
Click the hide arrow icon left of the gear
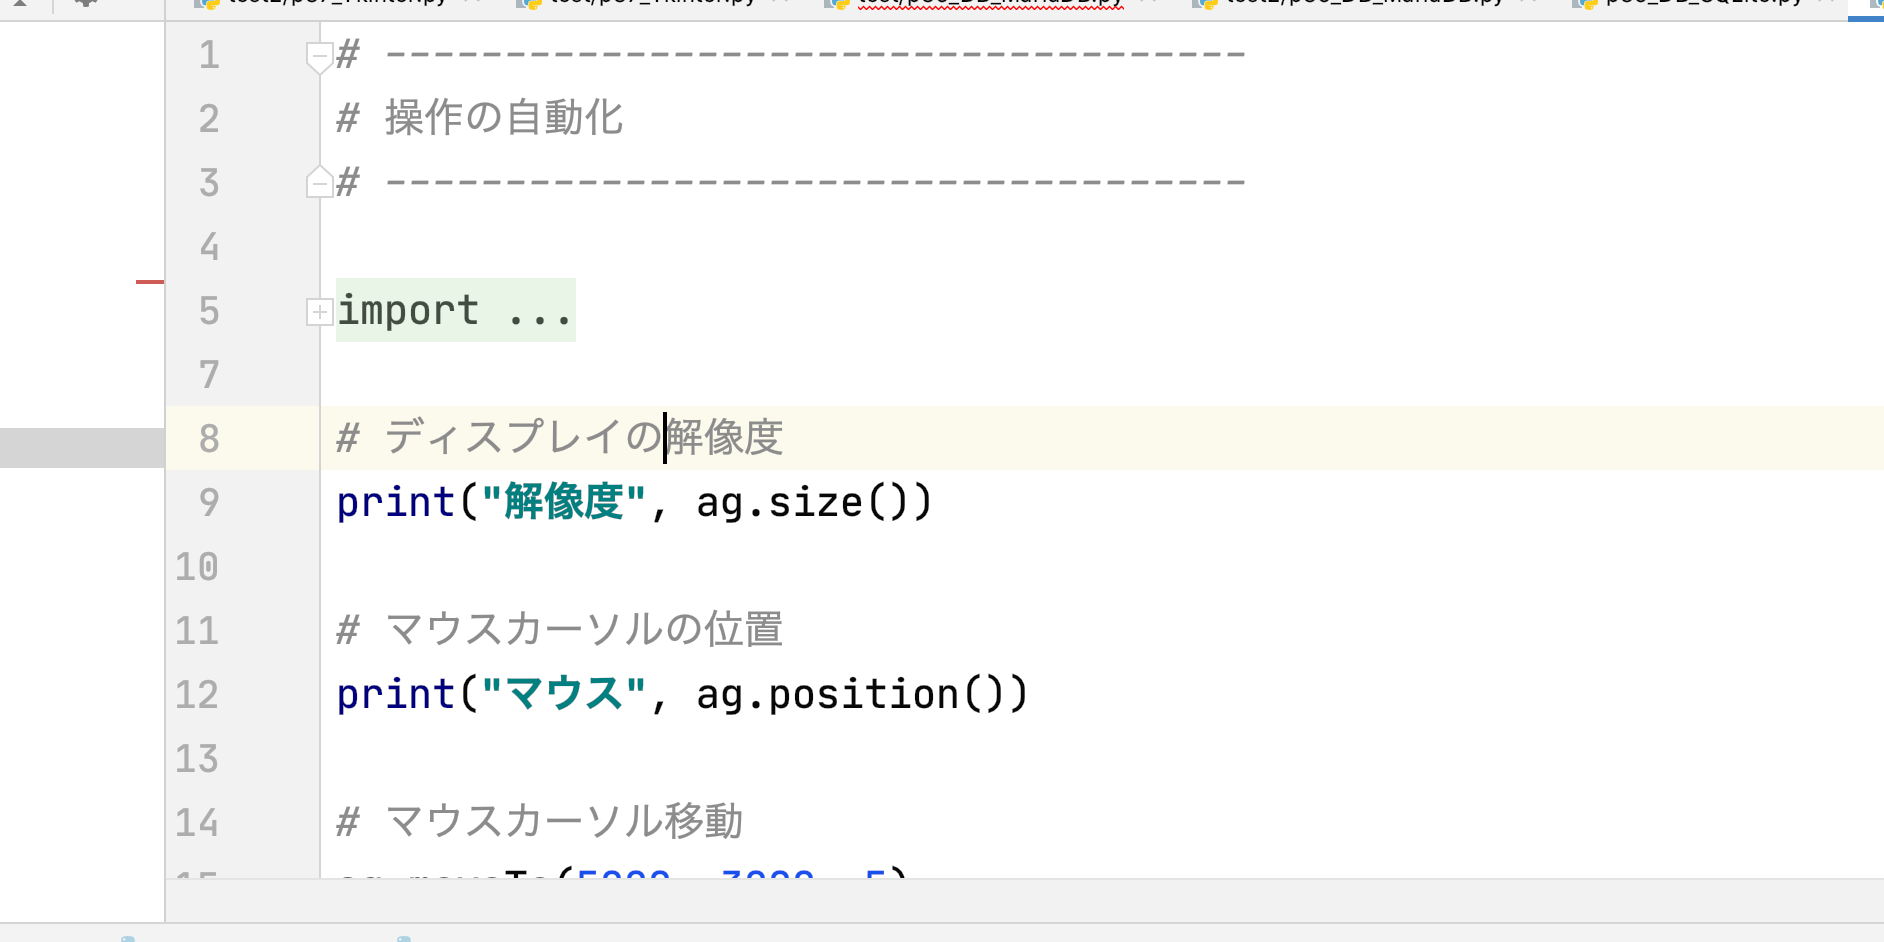(x=20, y=3)
